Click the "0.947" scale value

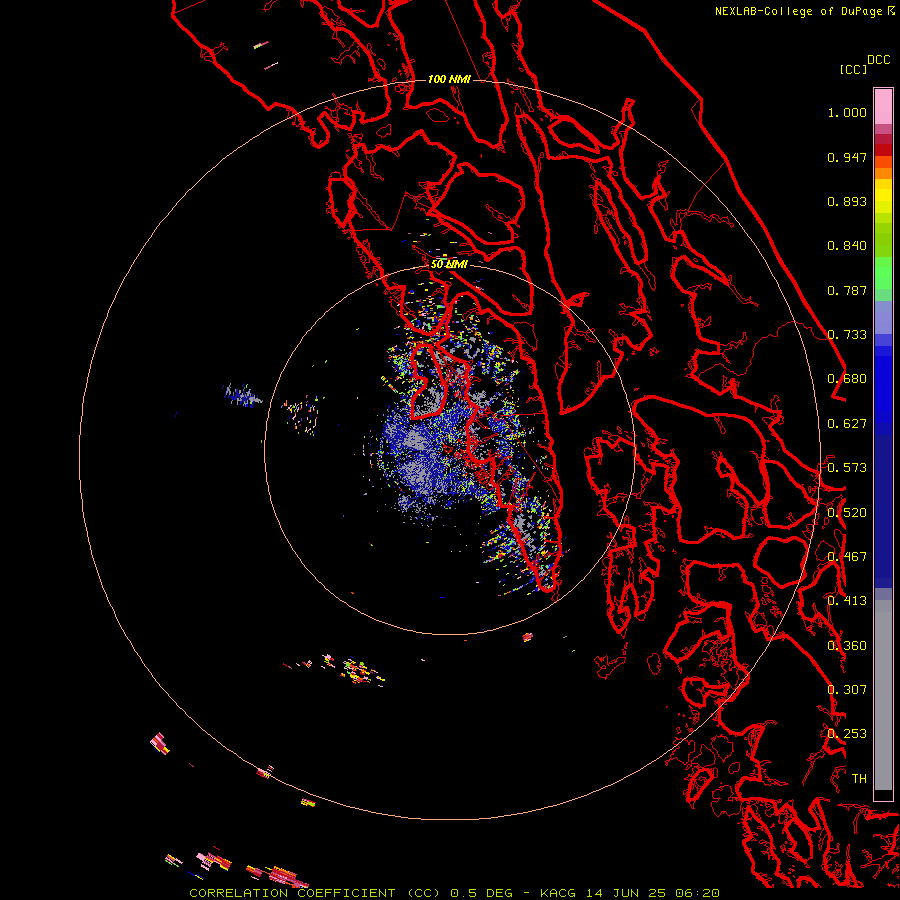(847, 157)
